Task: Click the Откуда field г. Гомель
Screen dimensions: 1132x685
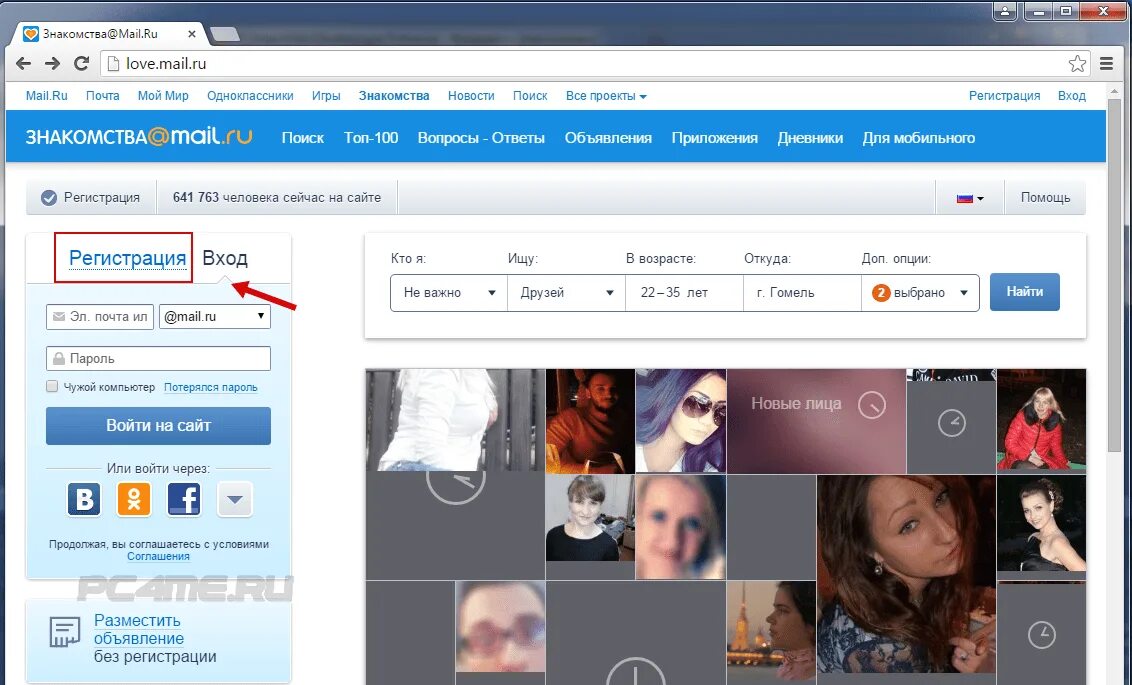Action: [802, 292]
